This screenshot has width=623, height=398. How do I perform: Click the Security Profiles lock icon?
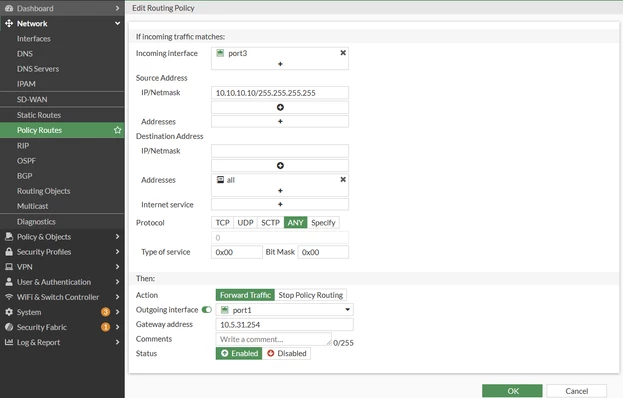point(9,252)
